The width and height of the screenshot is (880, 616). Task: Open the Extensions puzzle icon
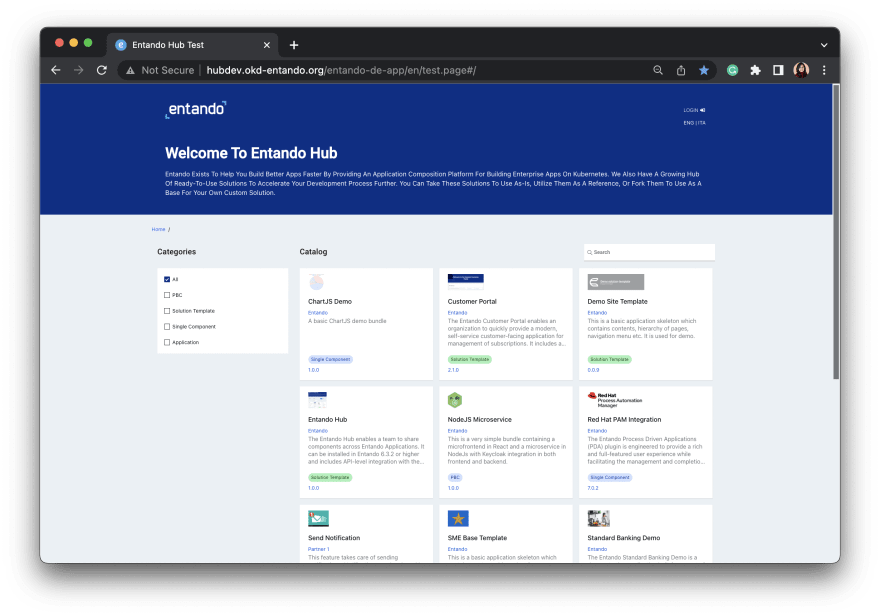pyautogui.click(x=755, y=70)
